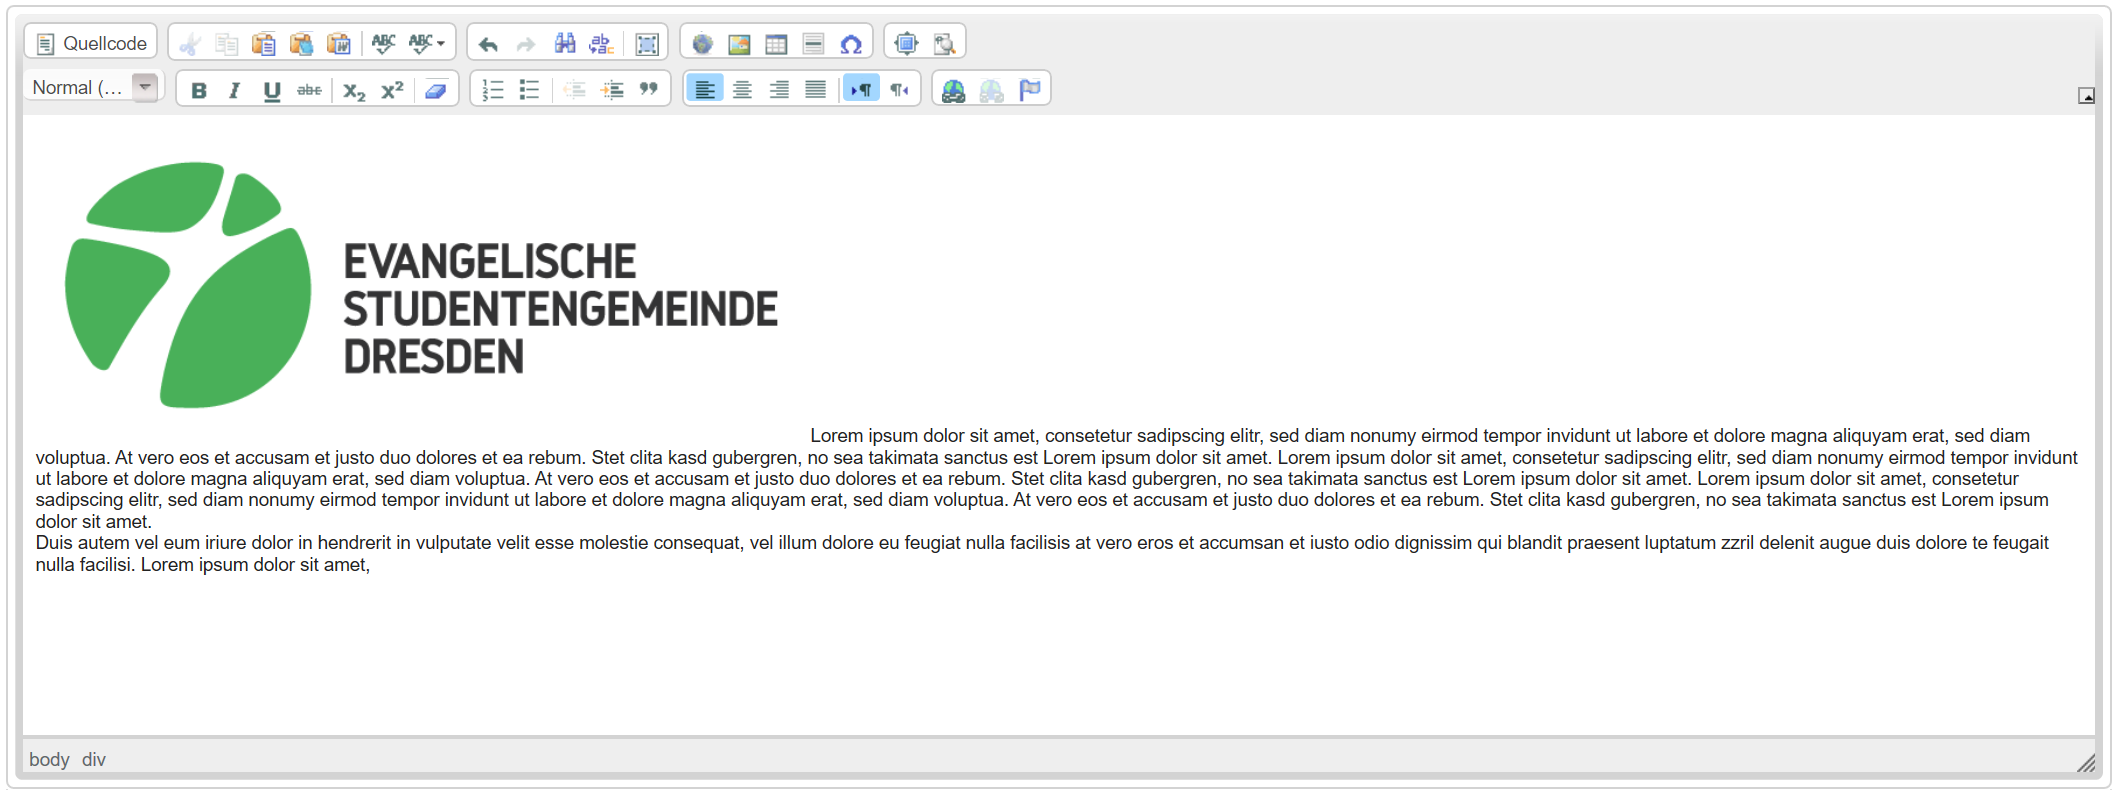Apply block quote formatting

[x=649, y=90]
